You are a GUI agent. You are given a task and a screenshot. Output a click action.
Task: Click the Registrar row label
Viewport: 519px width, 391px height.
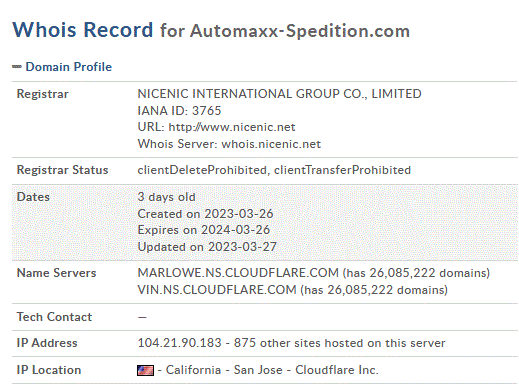[43, 94]
